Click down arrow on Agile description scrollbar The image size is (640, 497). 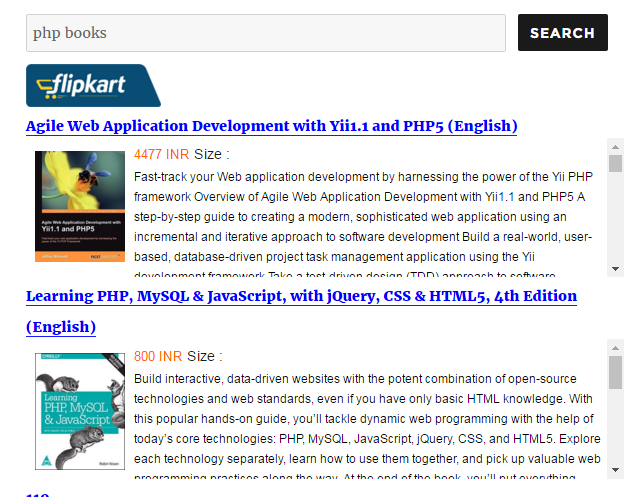click(x=615, y=269)
